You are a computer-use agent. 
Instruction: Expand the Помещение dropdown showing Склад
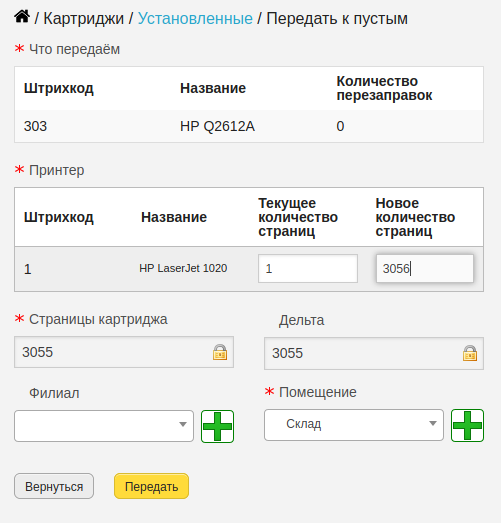coord(354,425)
